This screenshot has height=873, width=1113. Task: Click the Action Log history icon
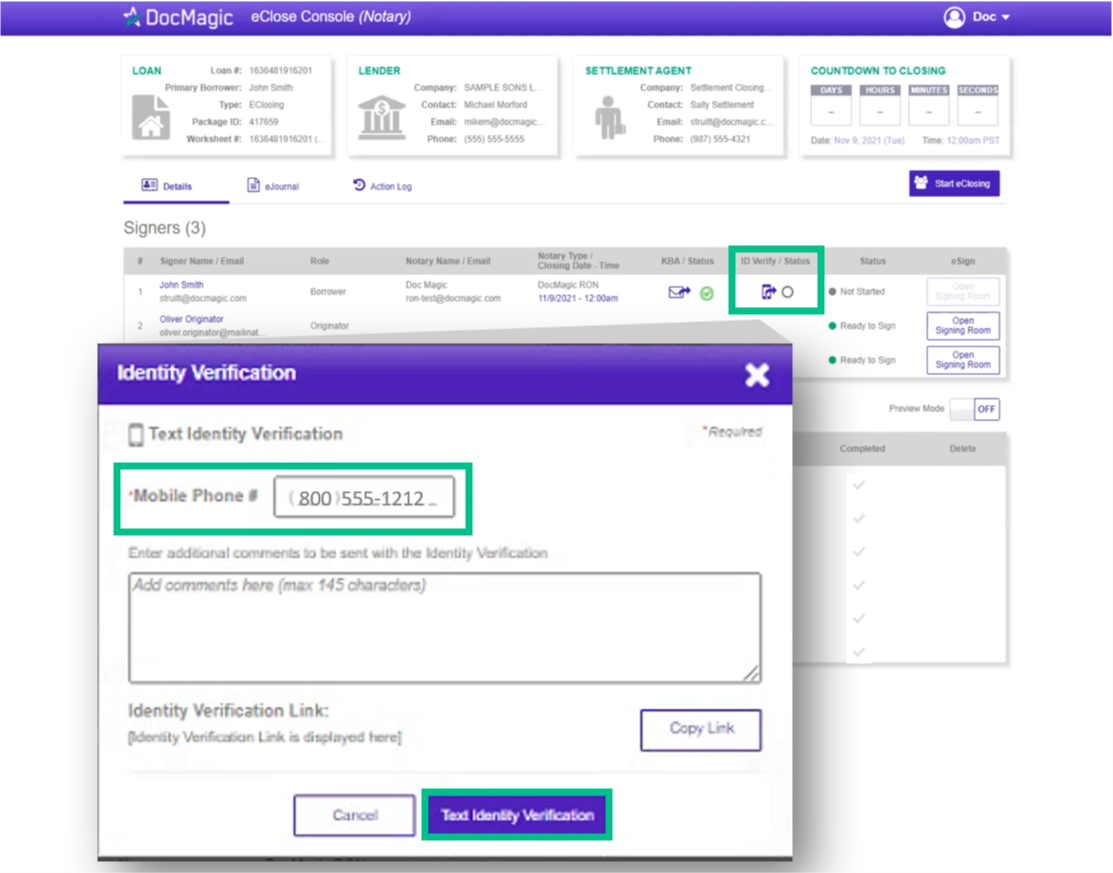click(359, 185)
